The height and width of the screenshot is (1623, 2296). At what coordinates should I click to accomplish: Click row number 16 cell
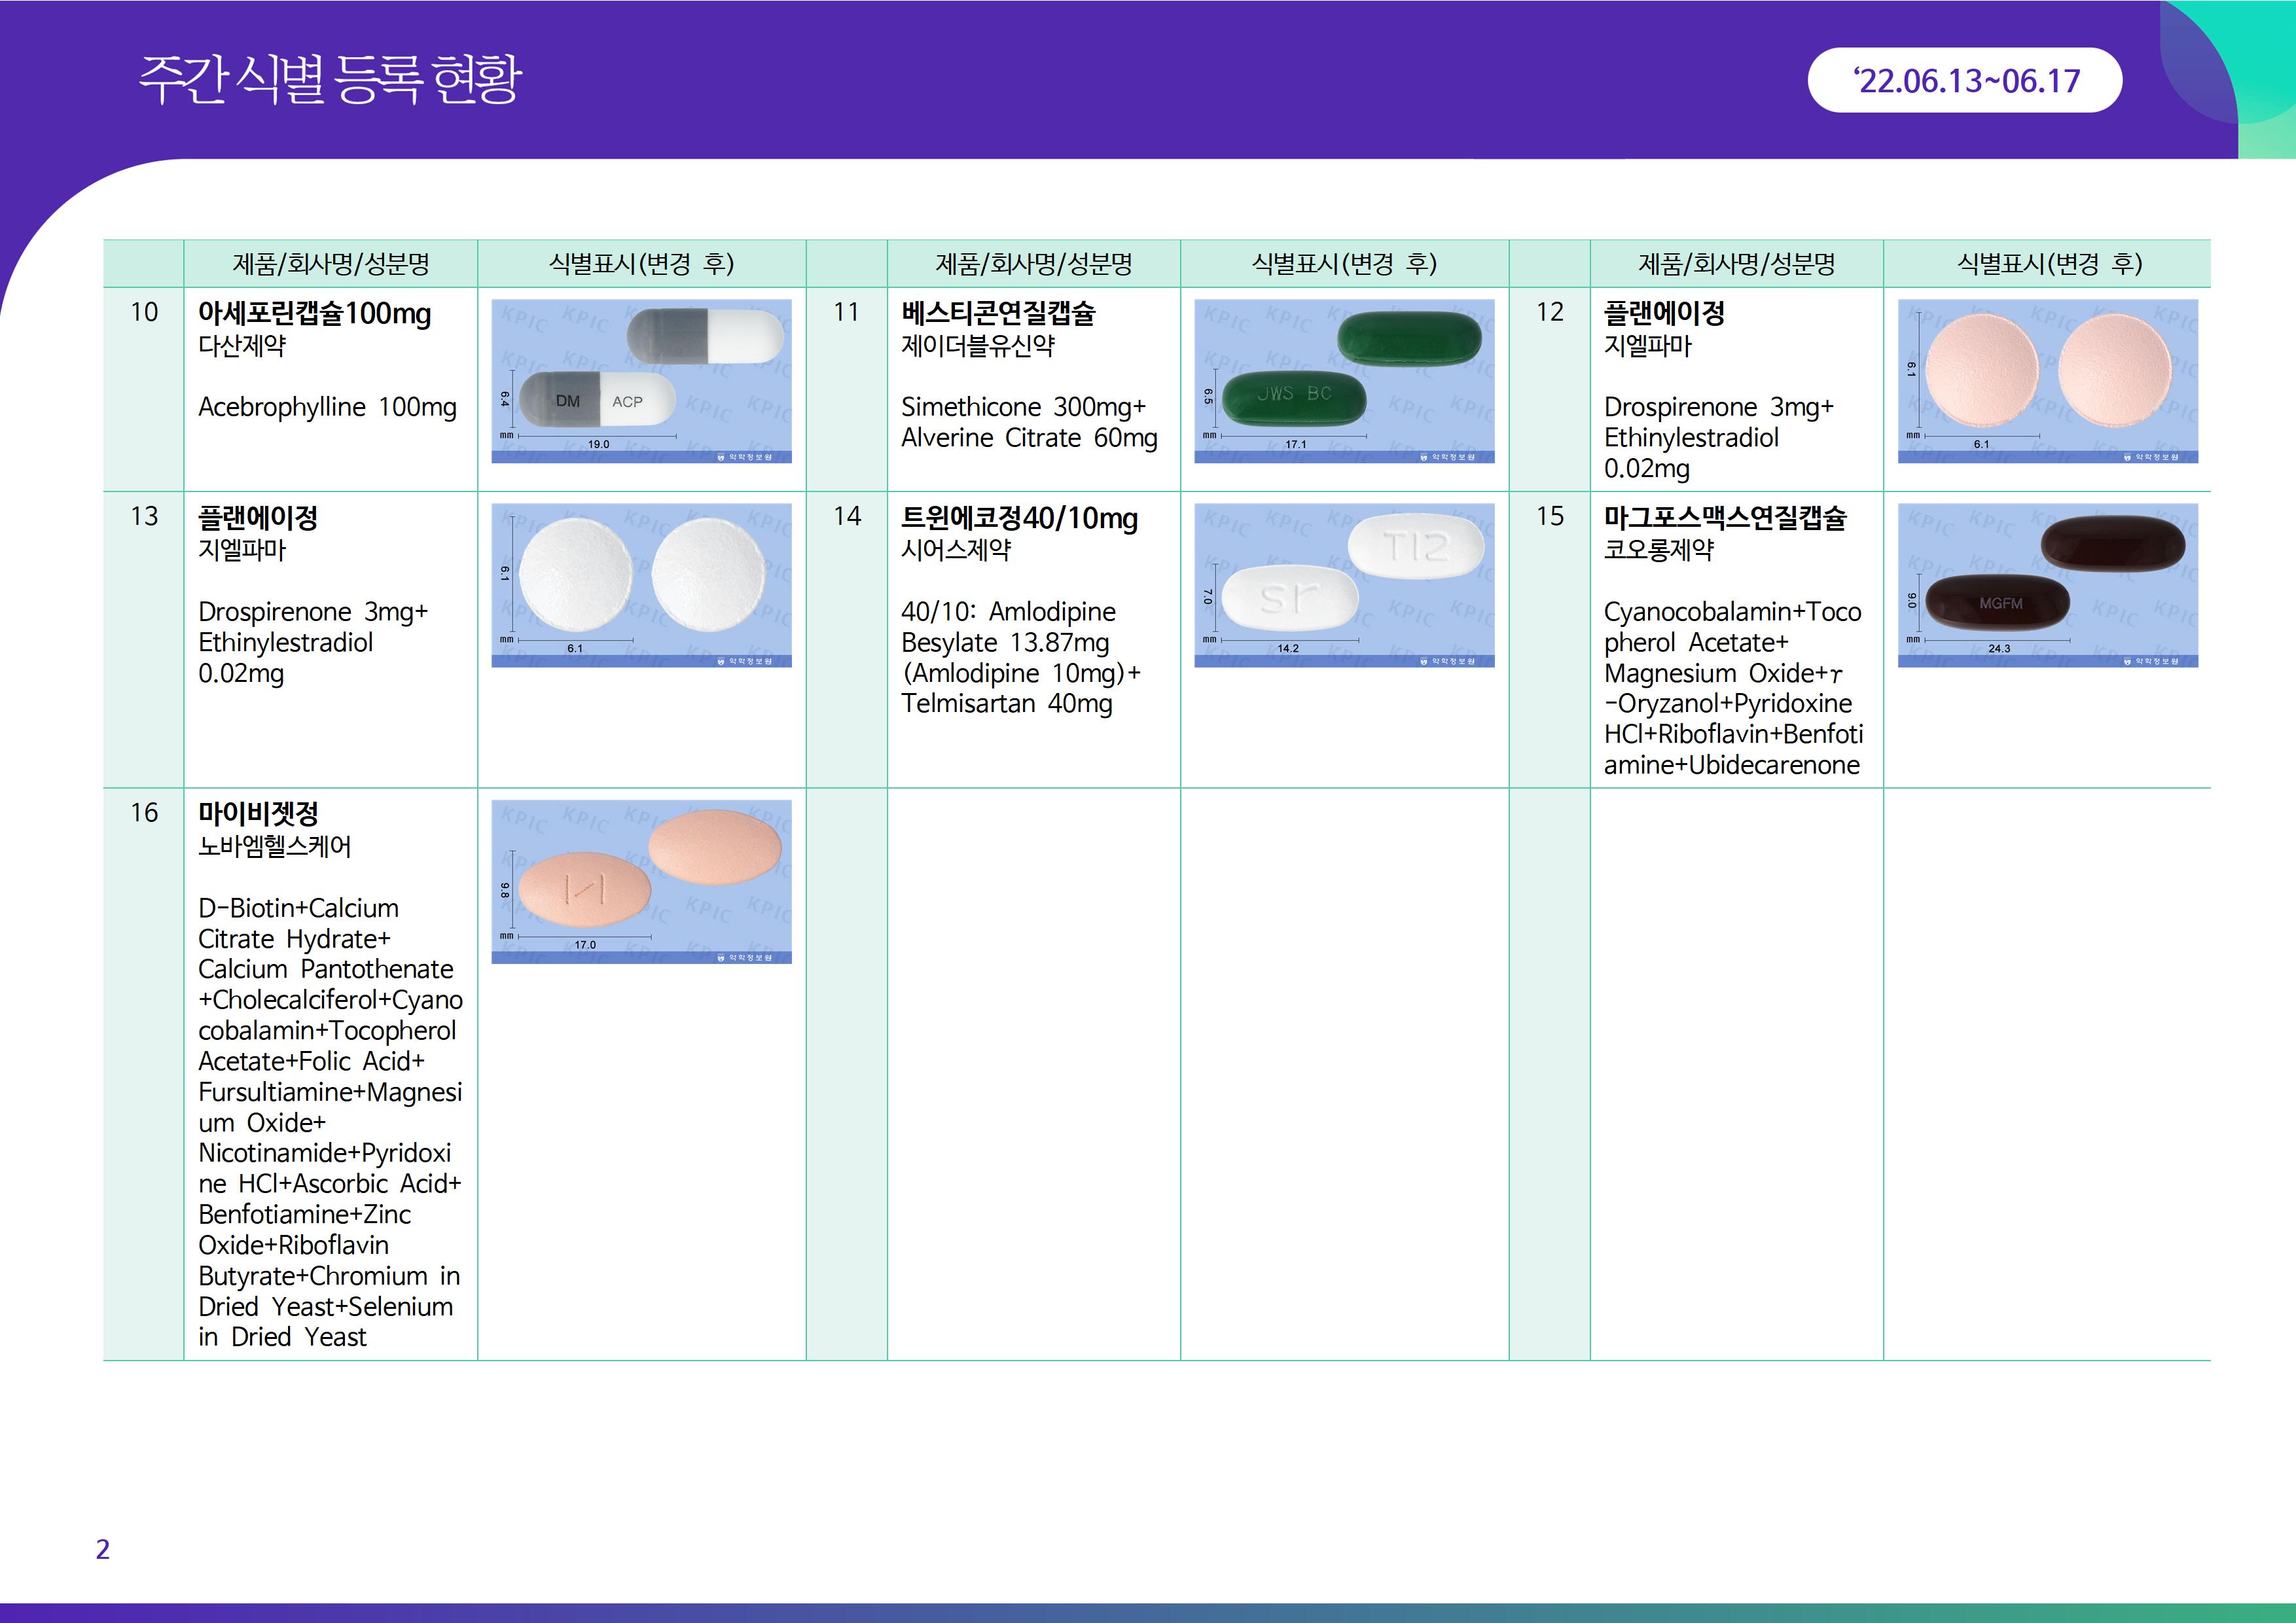[x=144, y=813]
